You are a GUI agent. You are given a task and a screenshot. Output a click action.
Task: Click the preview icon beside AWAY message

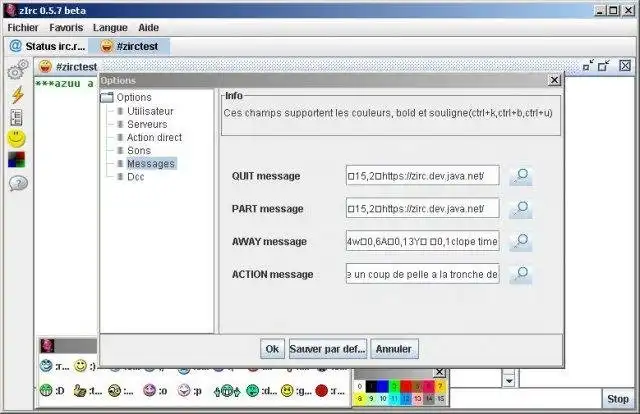click(521, 242)
